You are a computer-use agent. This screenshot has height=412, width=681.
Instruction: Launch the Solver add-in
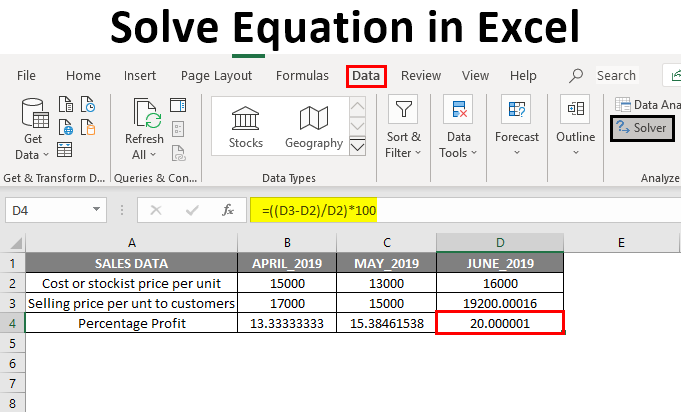642,128
